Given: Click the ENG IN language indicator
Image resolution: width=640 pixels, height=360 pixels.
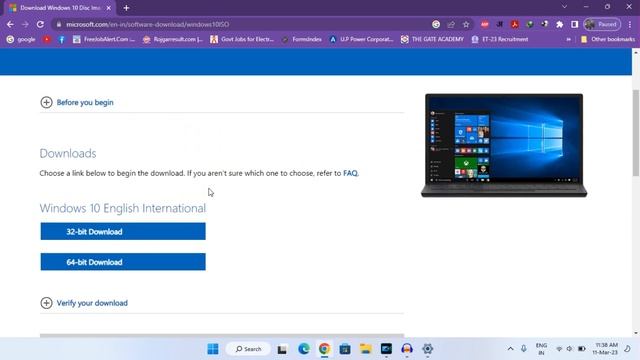Looking at the screenshot, I should click(541, 349).
